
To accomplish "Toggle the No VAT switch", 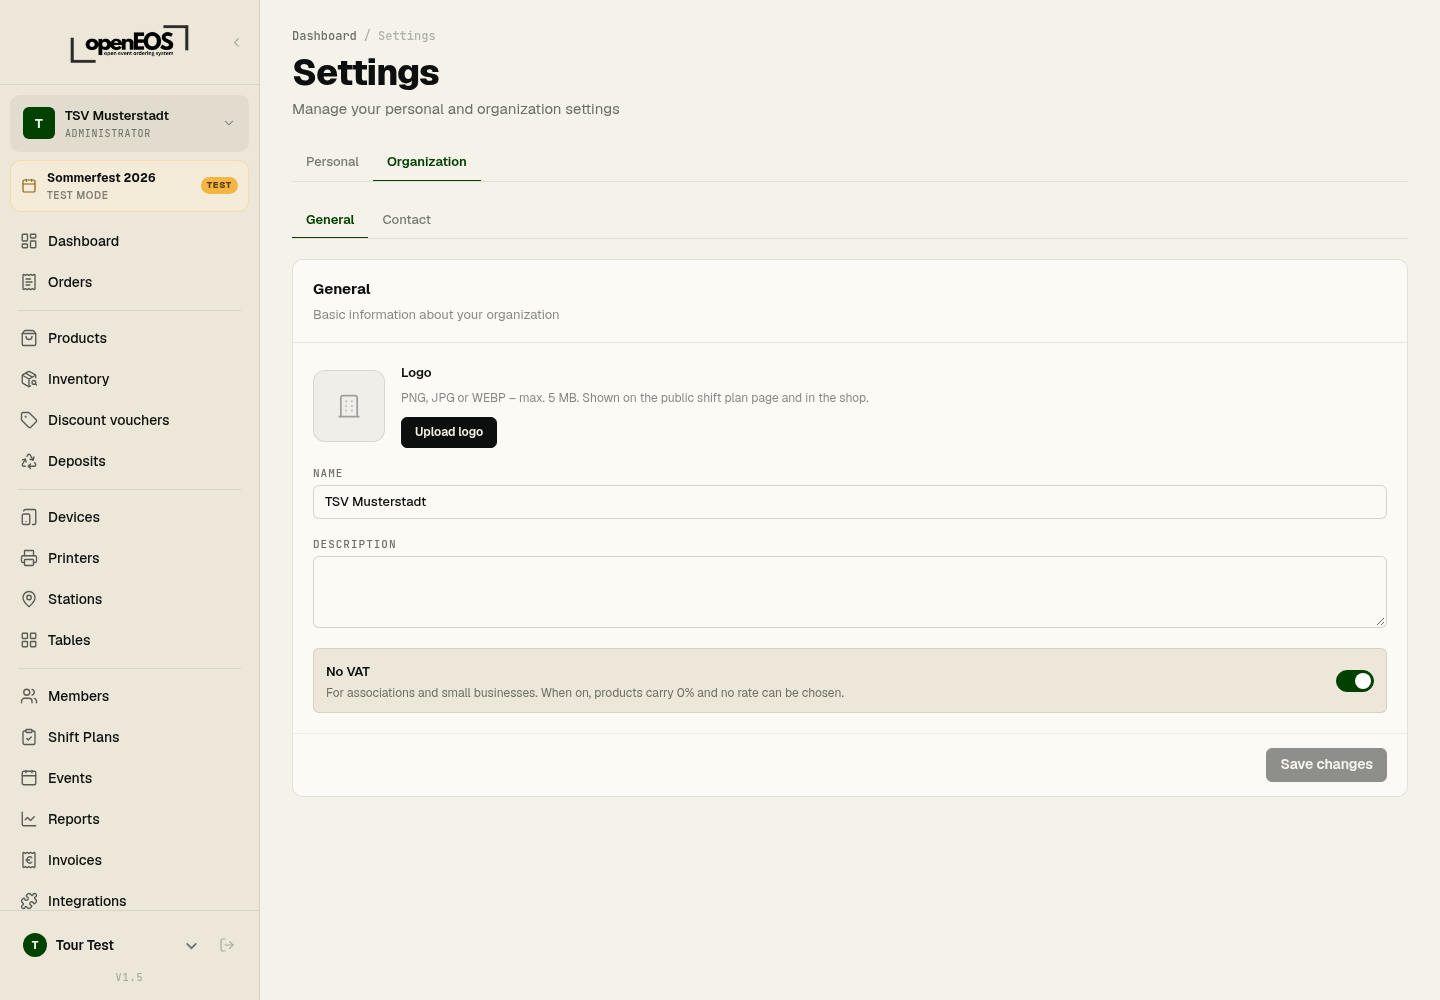I will point(1355,681).
